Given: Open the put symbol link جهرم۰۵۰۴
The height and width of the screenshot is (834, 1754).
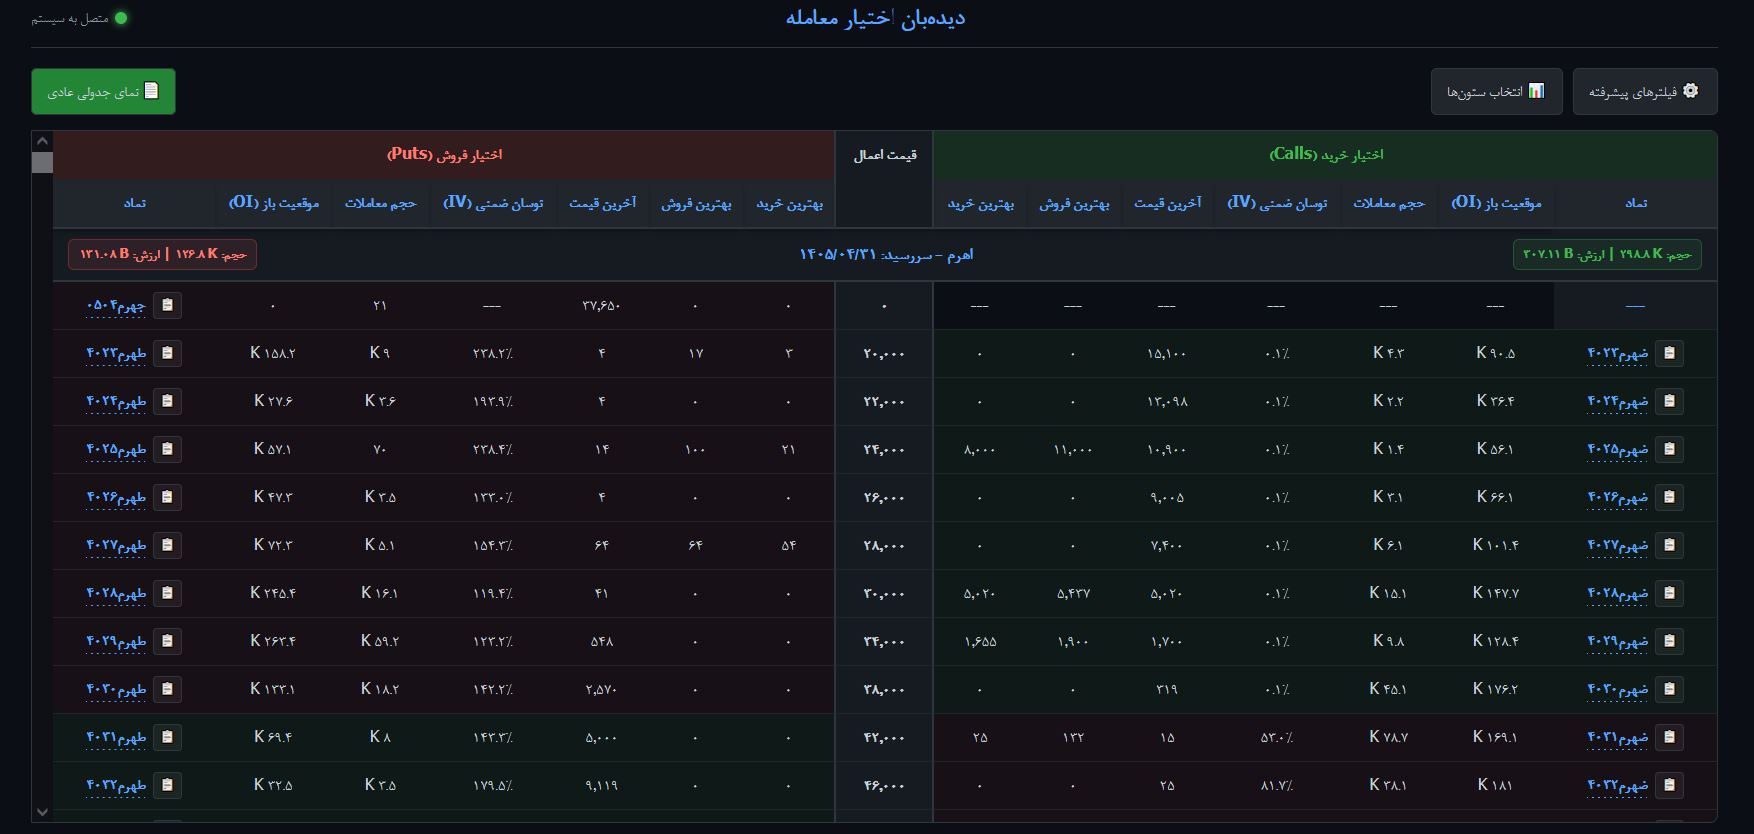Looking at the screenshot, I should coord(117,305).
